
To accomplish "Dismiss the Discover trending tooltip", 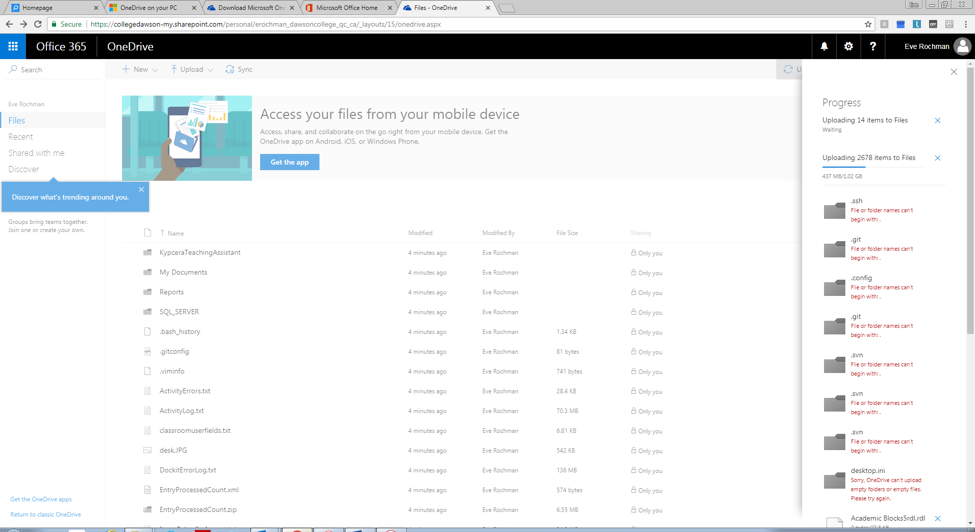I will click(141, 190).
